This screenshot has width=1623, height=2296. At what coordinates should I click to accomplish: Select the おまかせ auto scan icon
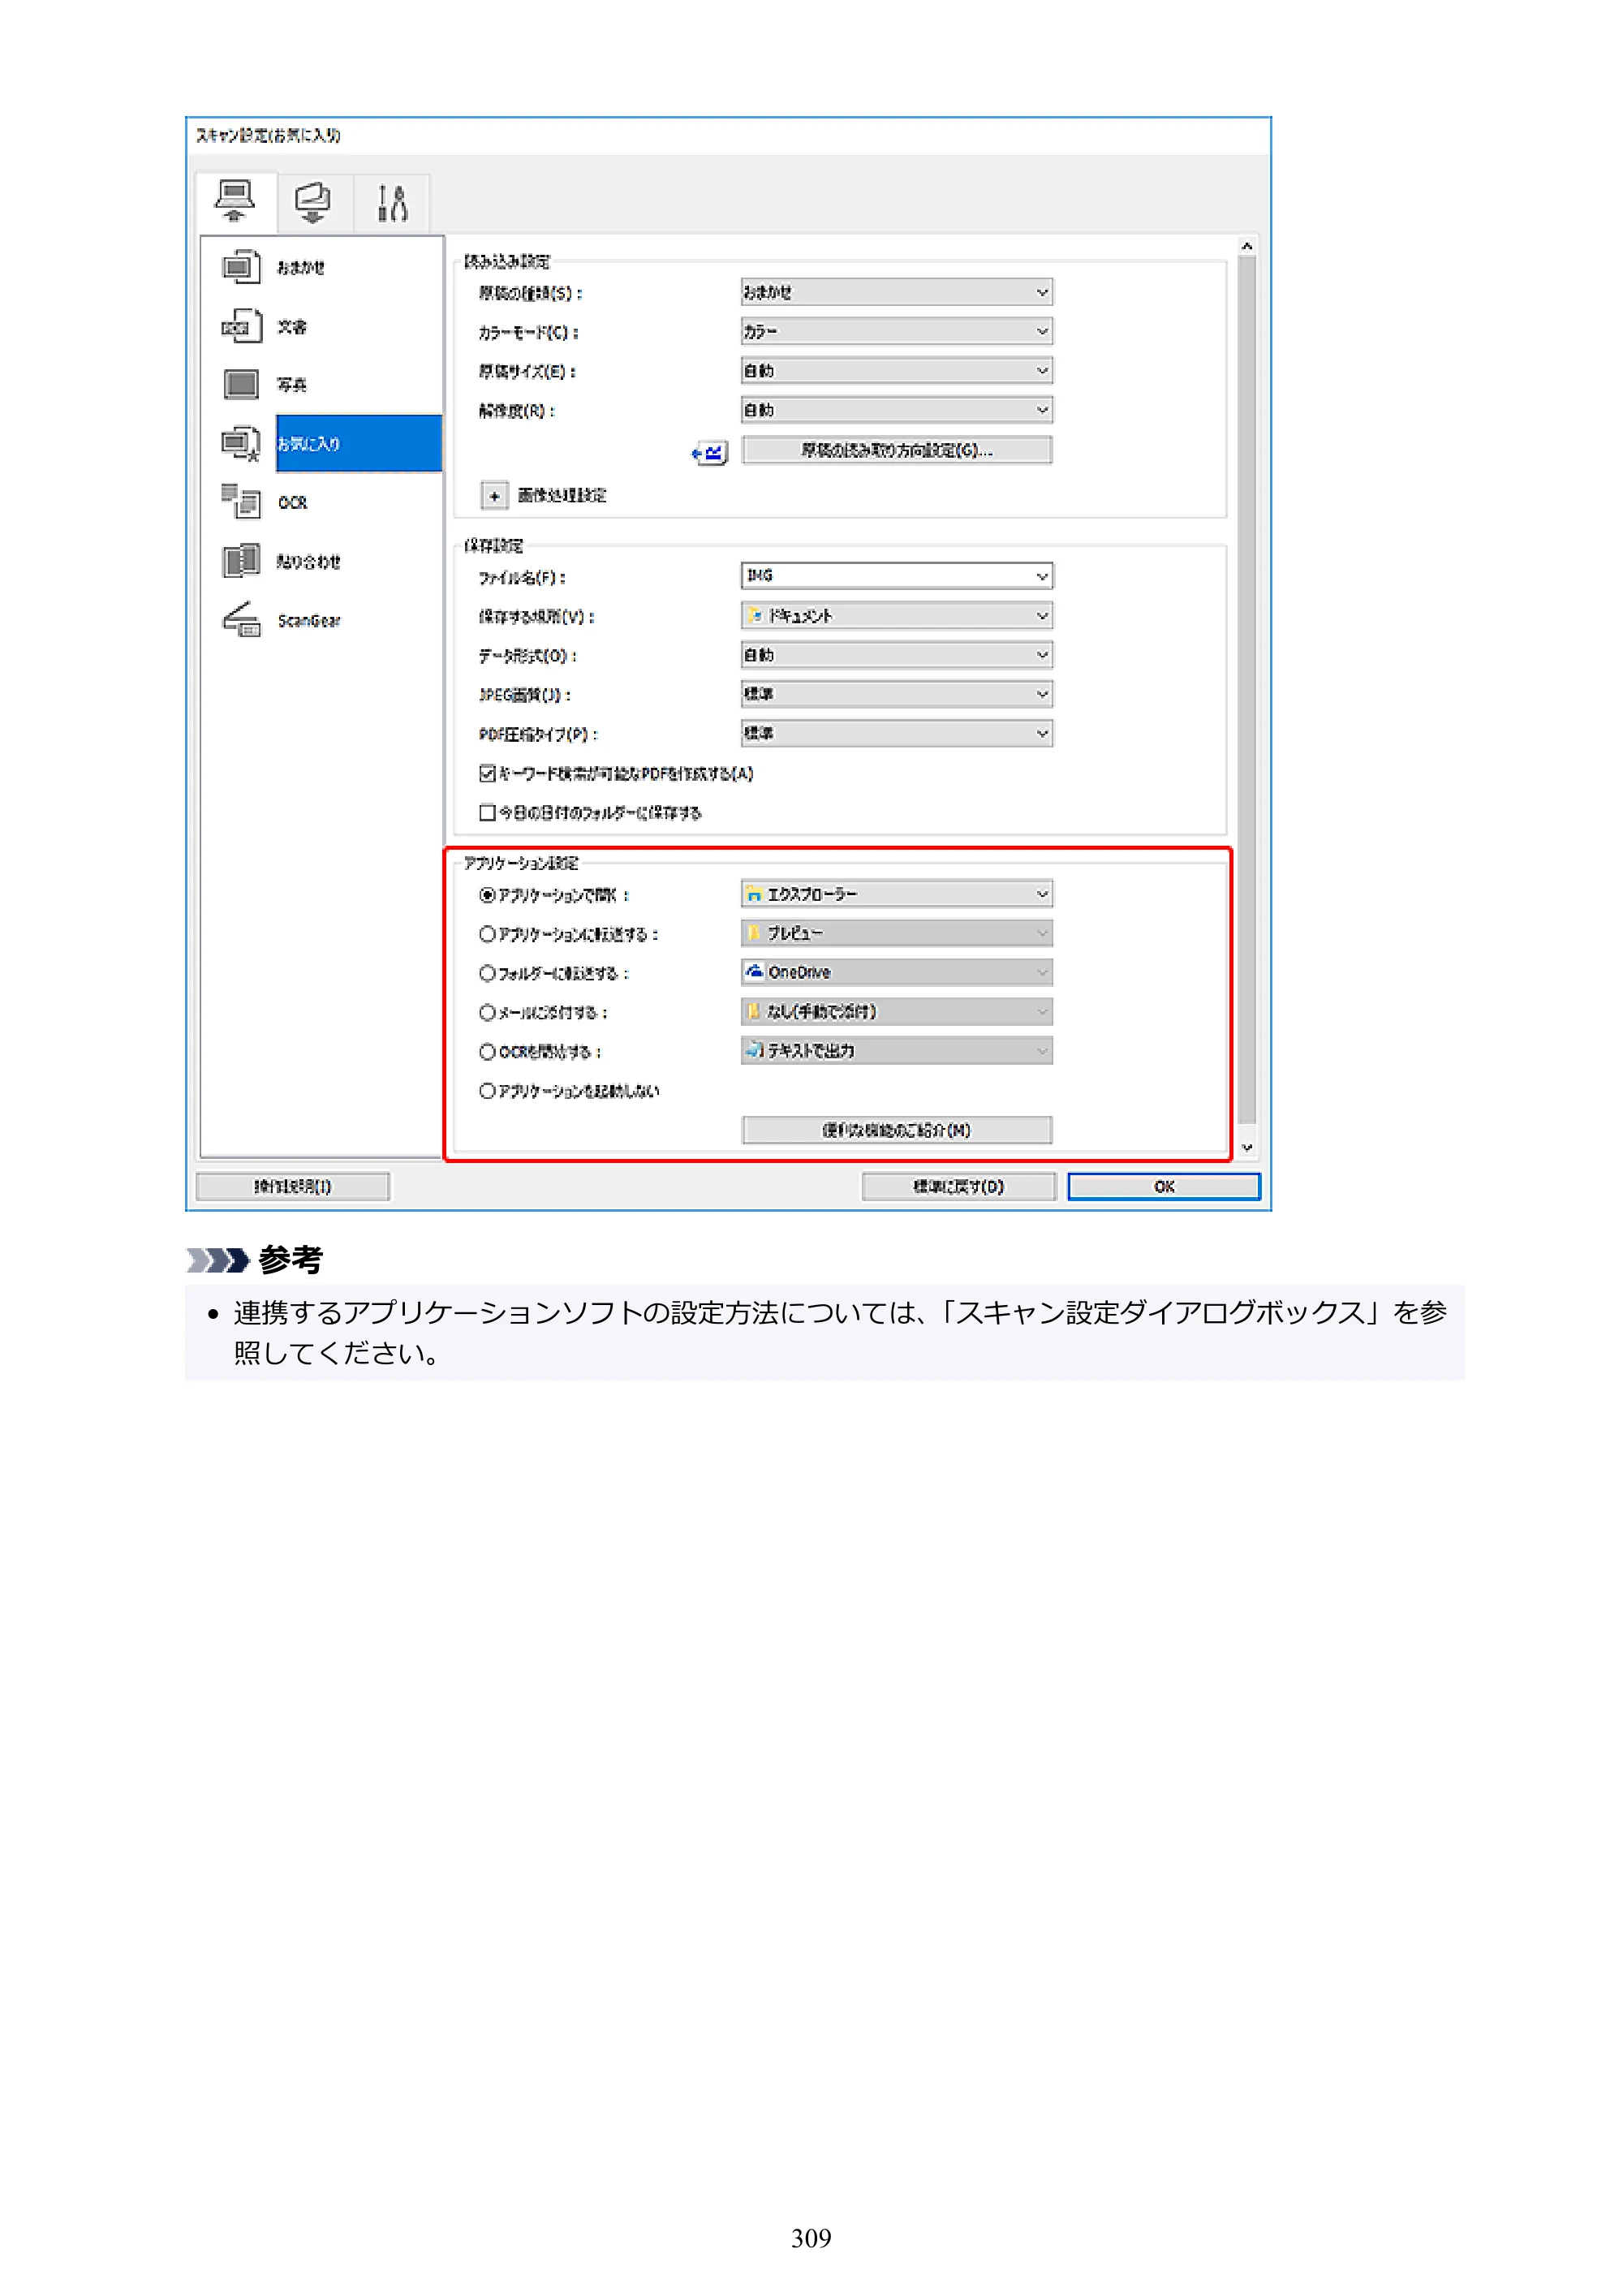(x=241, y=267)
